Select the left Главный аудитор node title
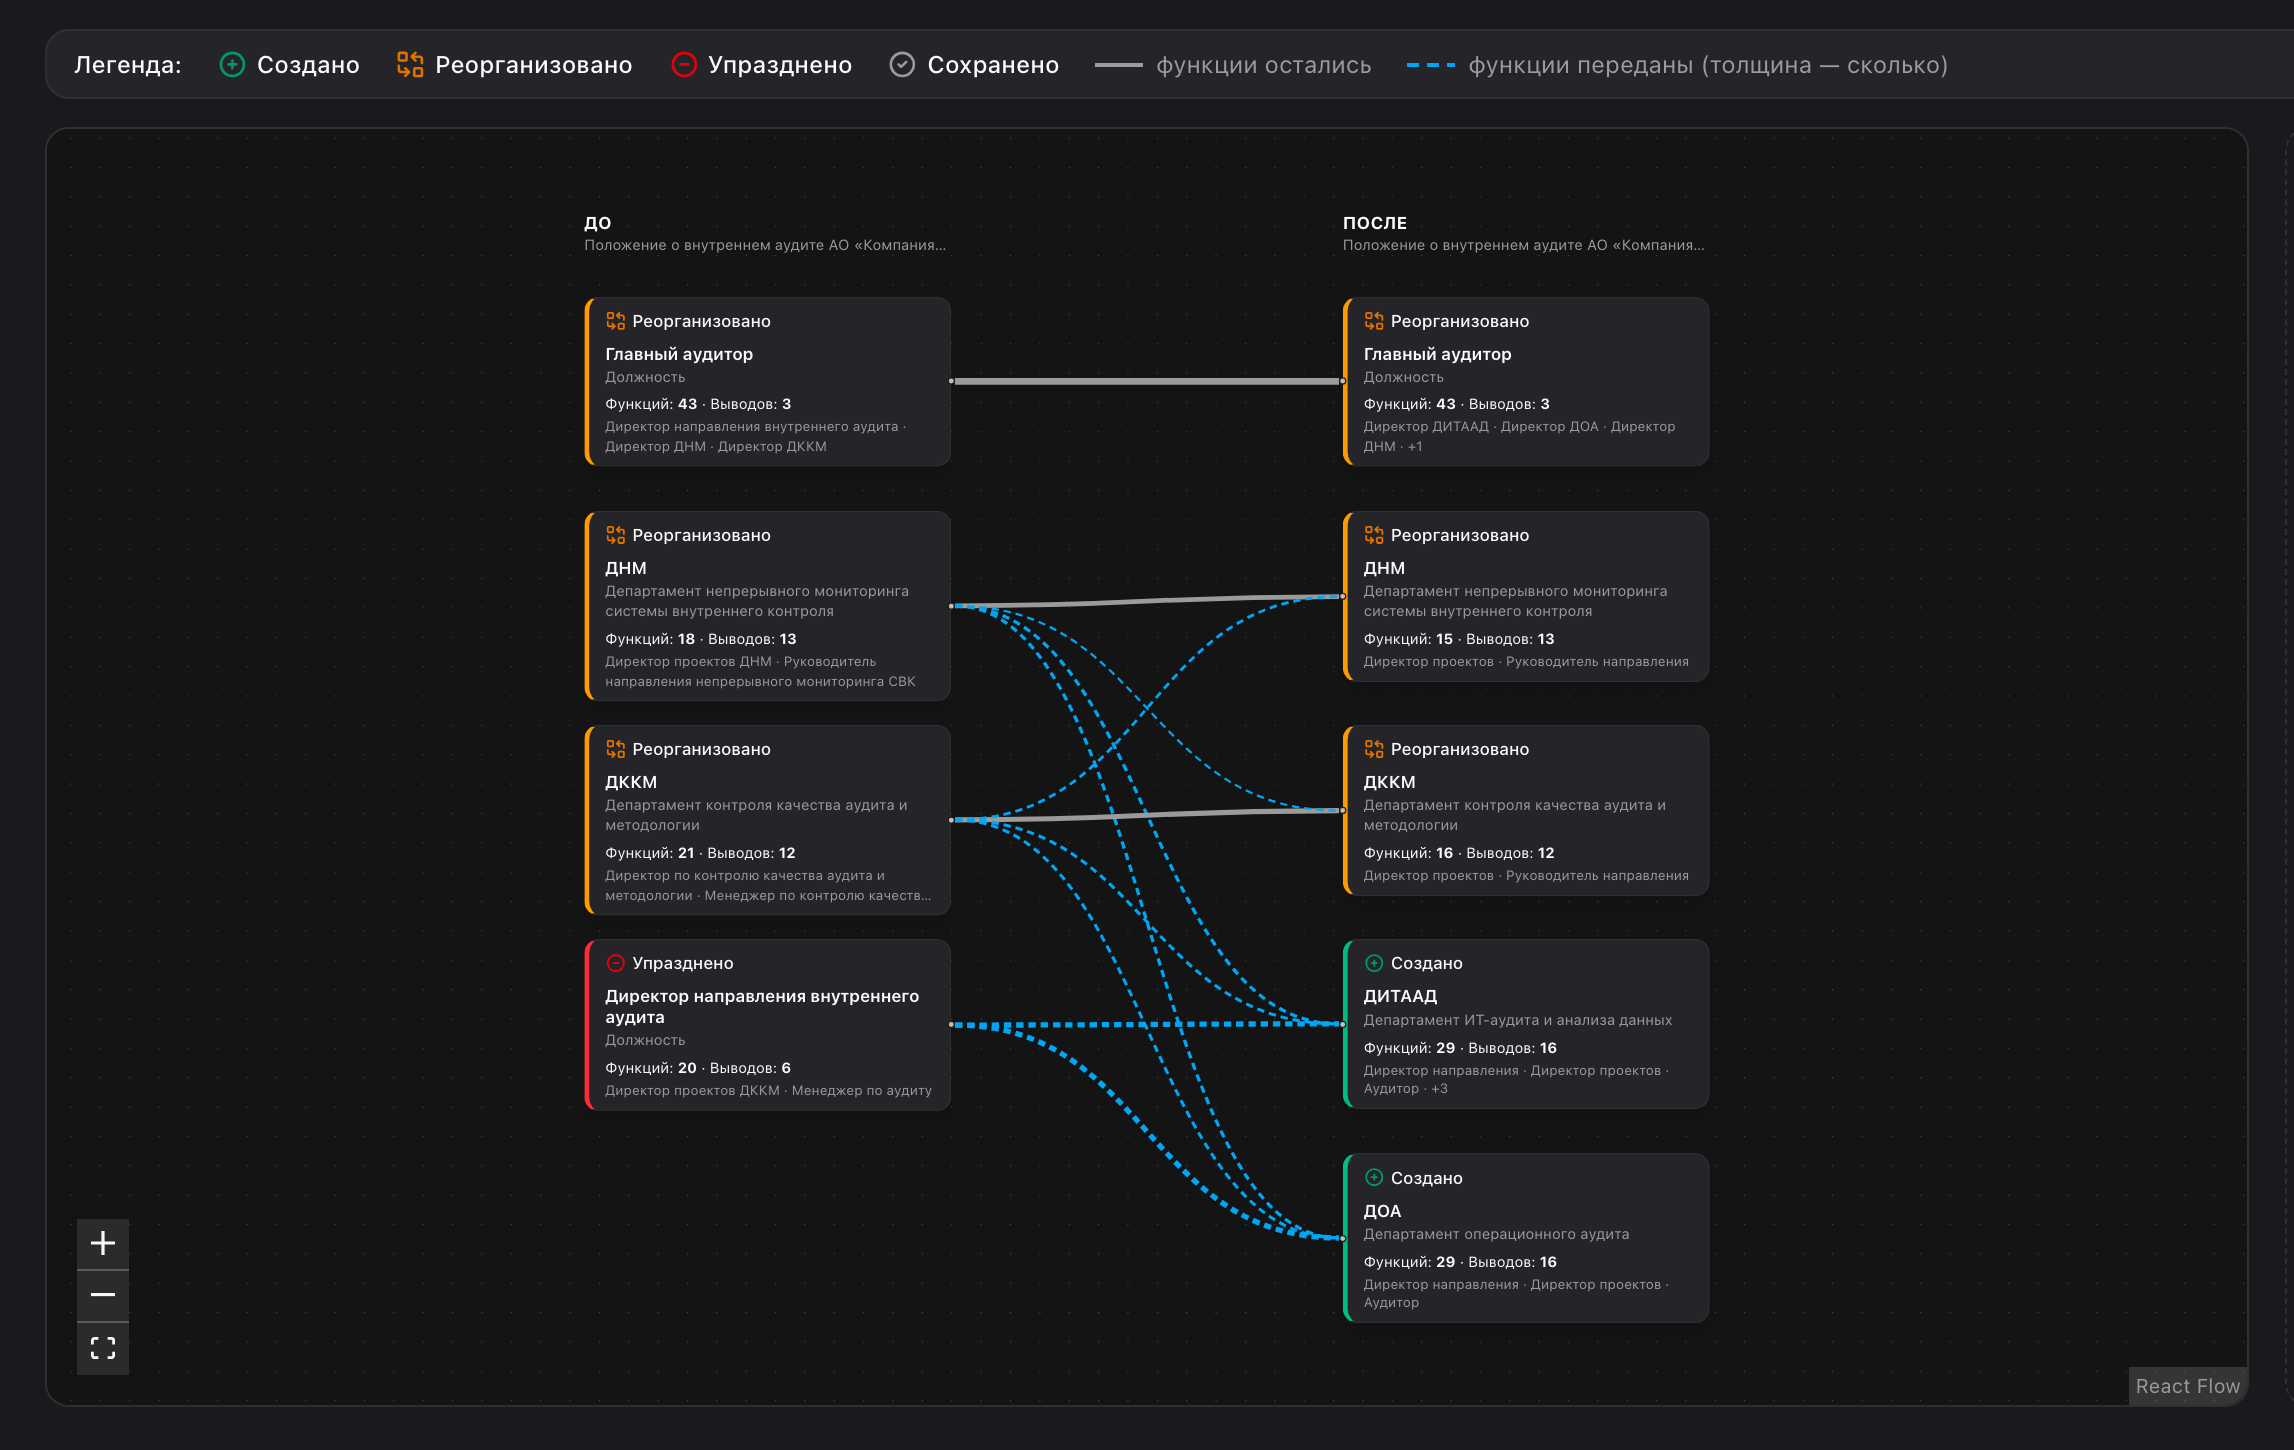This screenshot has height=1450, width=2294. [x=679, y=354]
